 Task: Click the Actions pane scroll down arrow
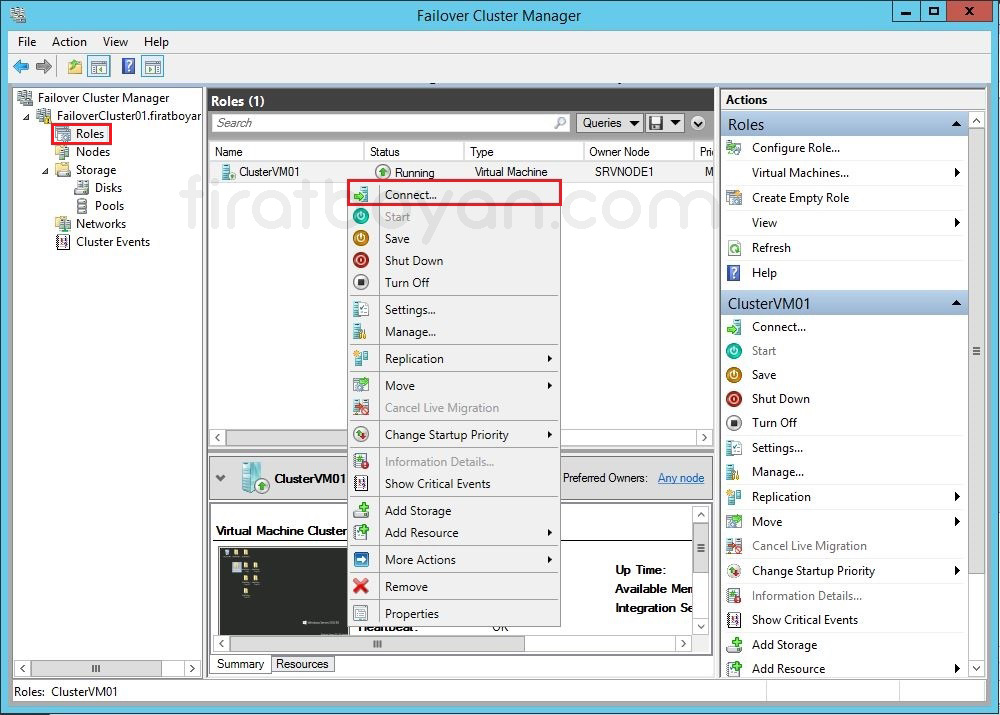point(976,668)
